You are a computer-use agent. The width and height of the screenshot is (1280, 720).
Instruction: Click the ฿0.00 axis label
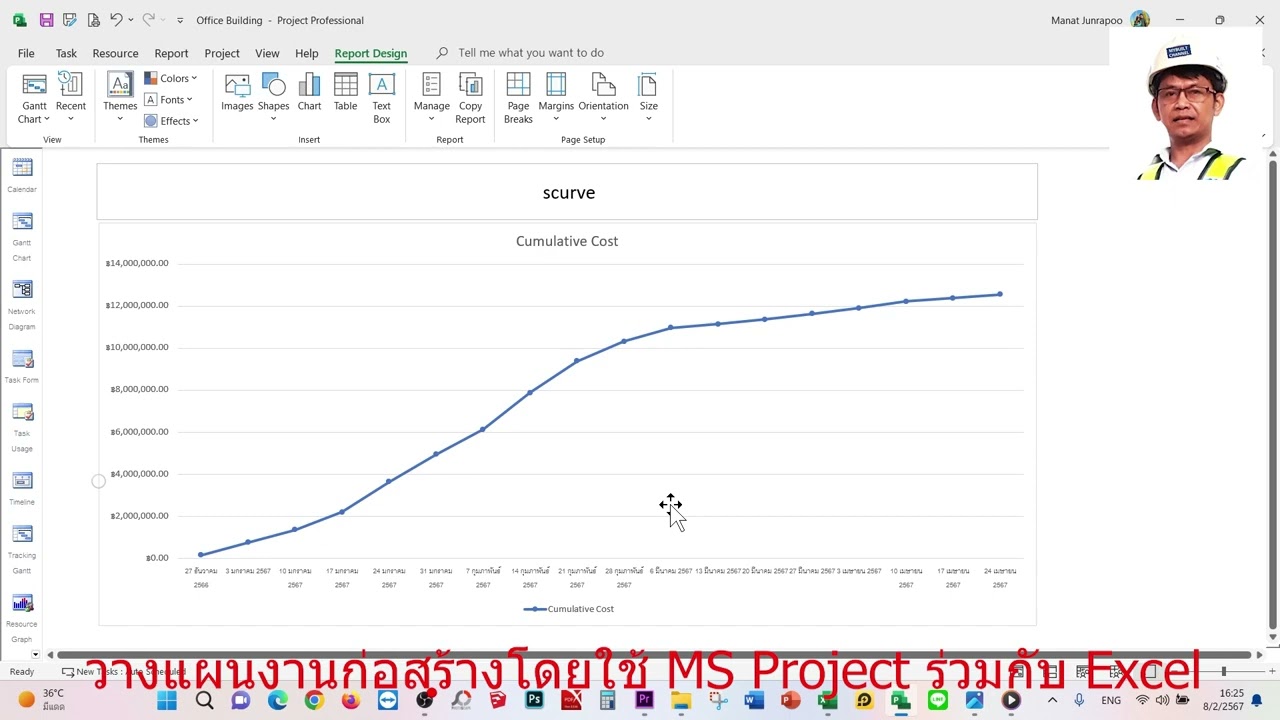click(x=157, y=558)
